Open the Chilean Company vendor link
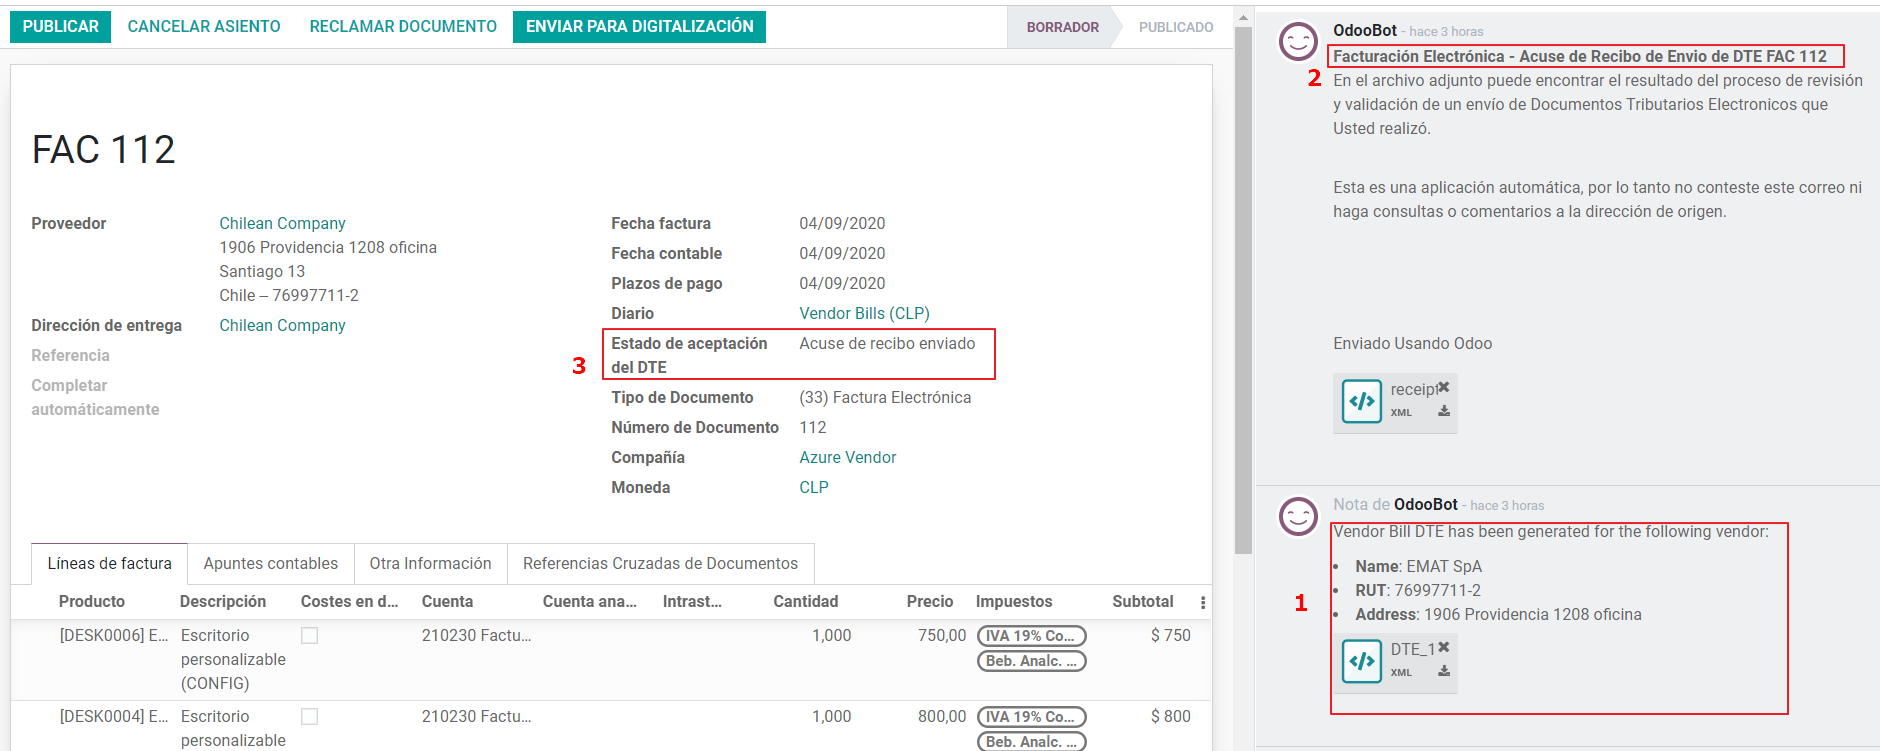 282,224
